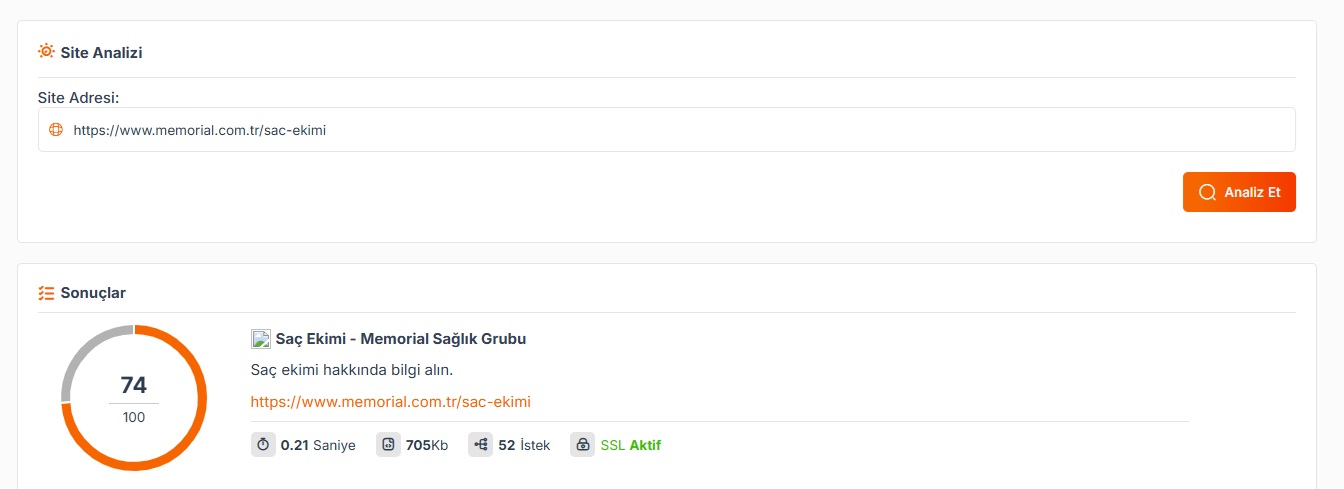The height and width of the screenshot is (489, 1344).
Task: Click the Sonuçlar checklist icon
Action: pos(46,293)
